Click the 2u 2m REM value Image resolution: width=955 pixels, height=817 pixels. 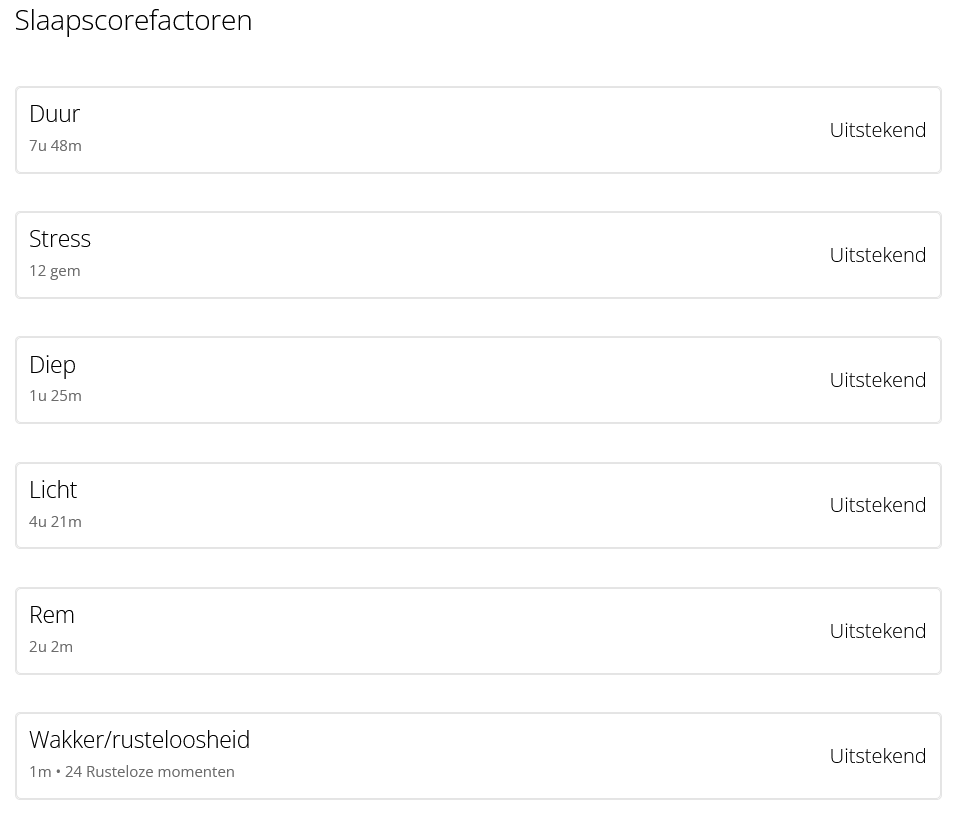[x=51, y=647]
